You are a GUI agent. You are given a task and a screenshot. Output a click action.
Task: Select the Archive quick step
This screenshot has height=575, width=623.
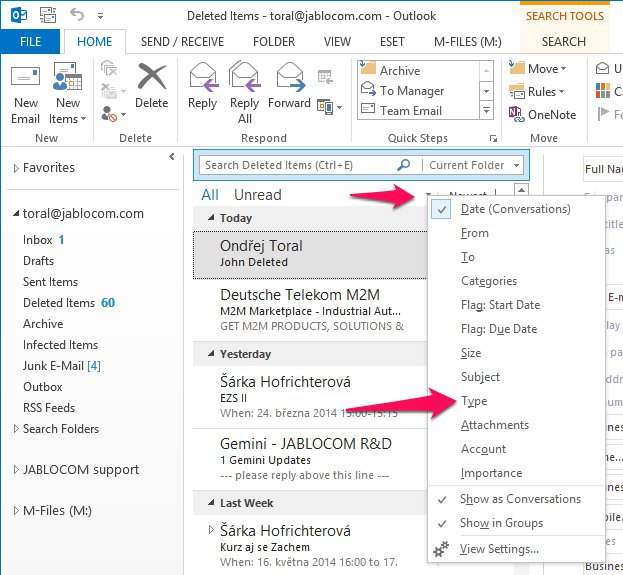[x=418, y=70]
